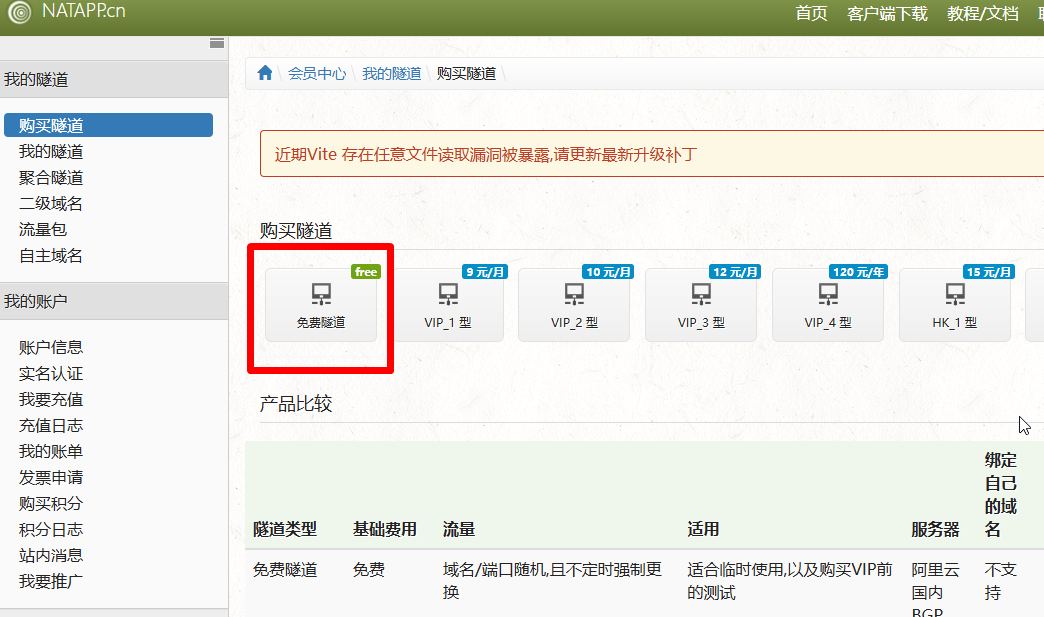The image size is (1044, 617).
Task: Select the VIP_3 型 card label
Action: 701,323
